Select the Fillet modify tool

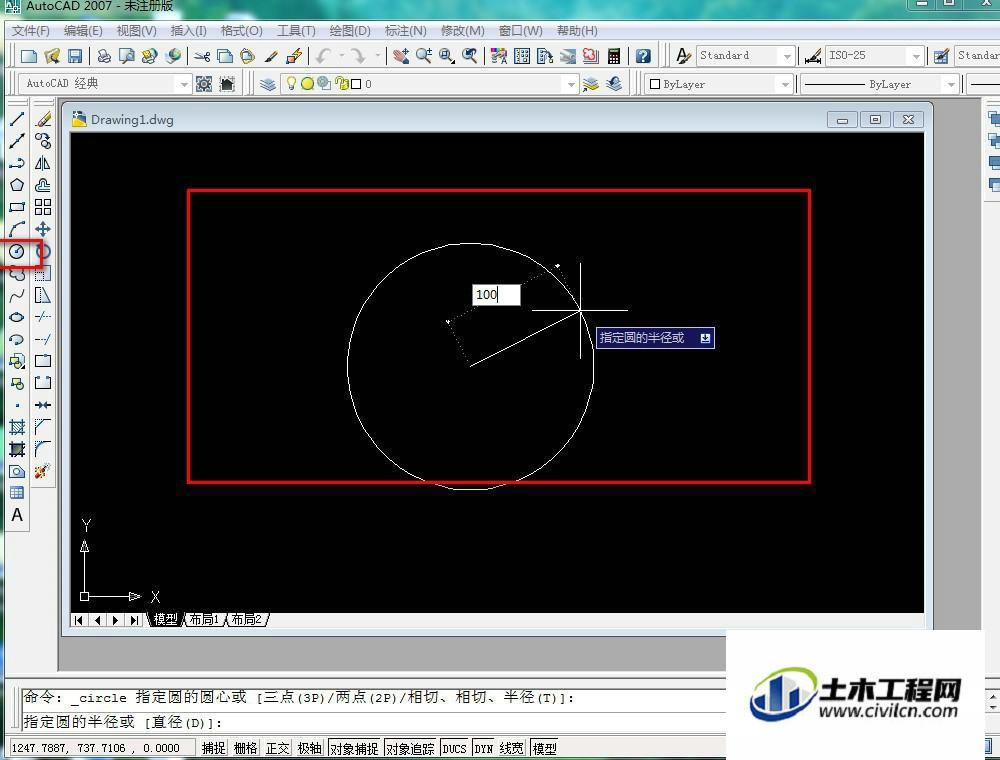(x=43, y=449)
